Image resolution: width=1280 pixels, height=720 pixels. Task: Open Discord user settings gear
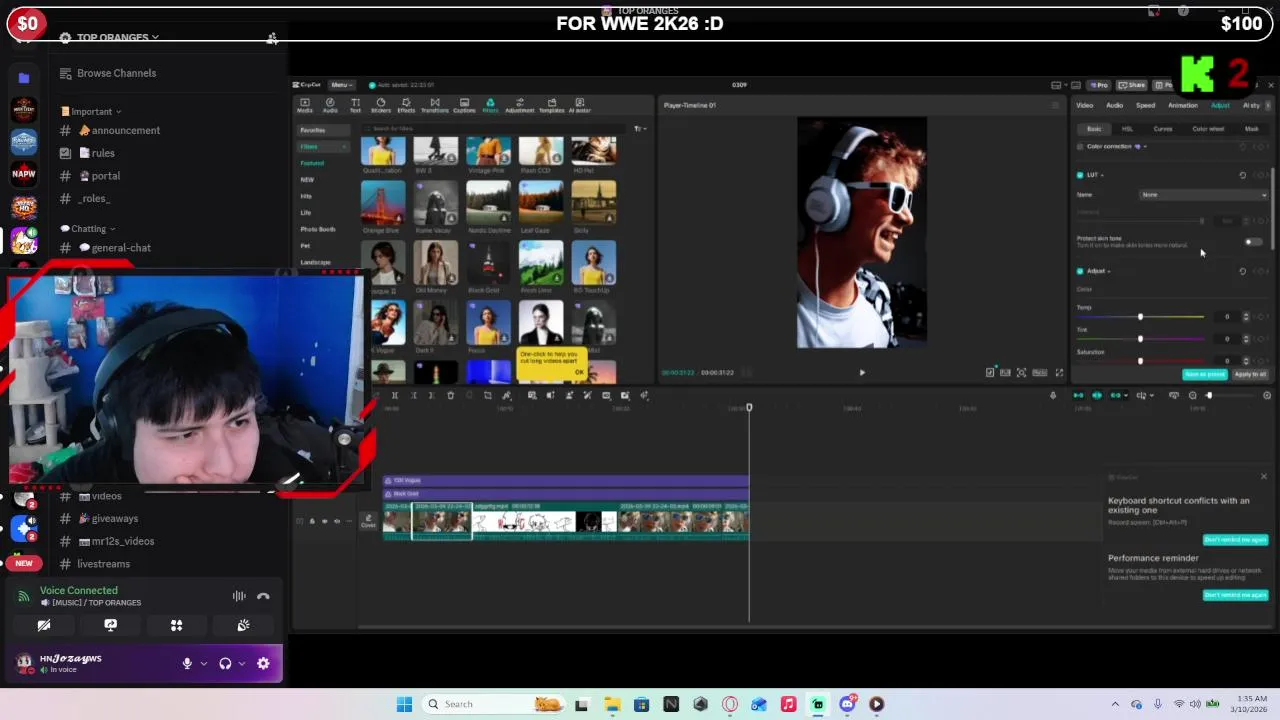click(263, 663)
